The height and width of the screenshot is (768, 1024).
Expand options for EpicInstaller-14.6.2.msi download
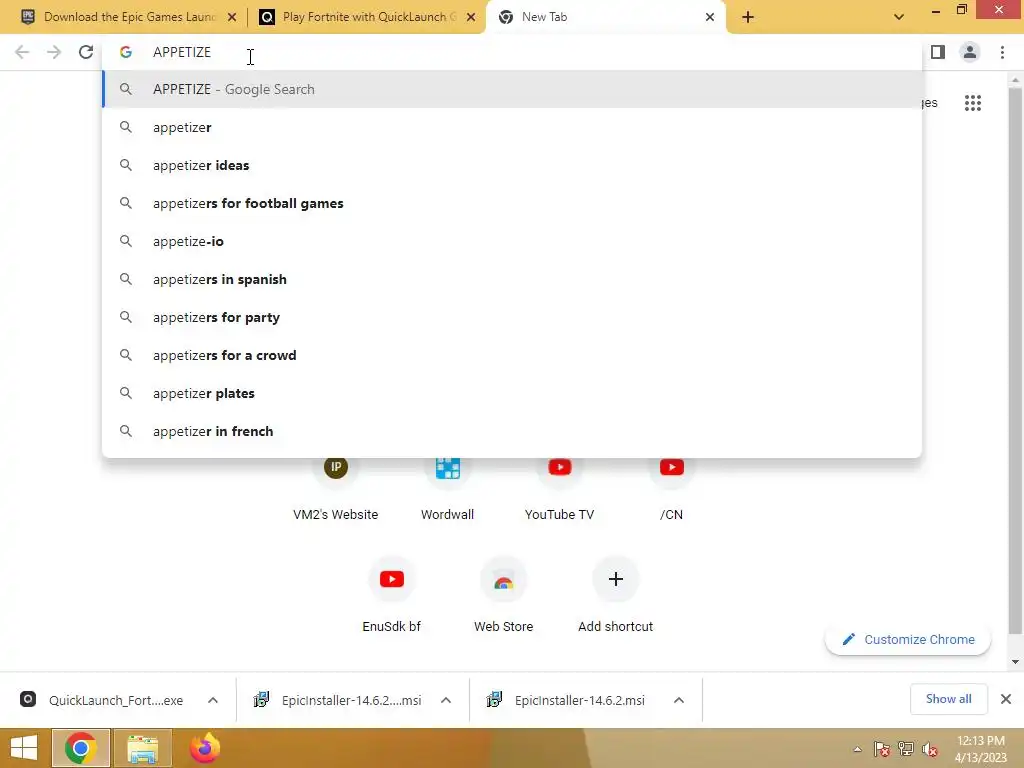[x=679, y=700]
